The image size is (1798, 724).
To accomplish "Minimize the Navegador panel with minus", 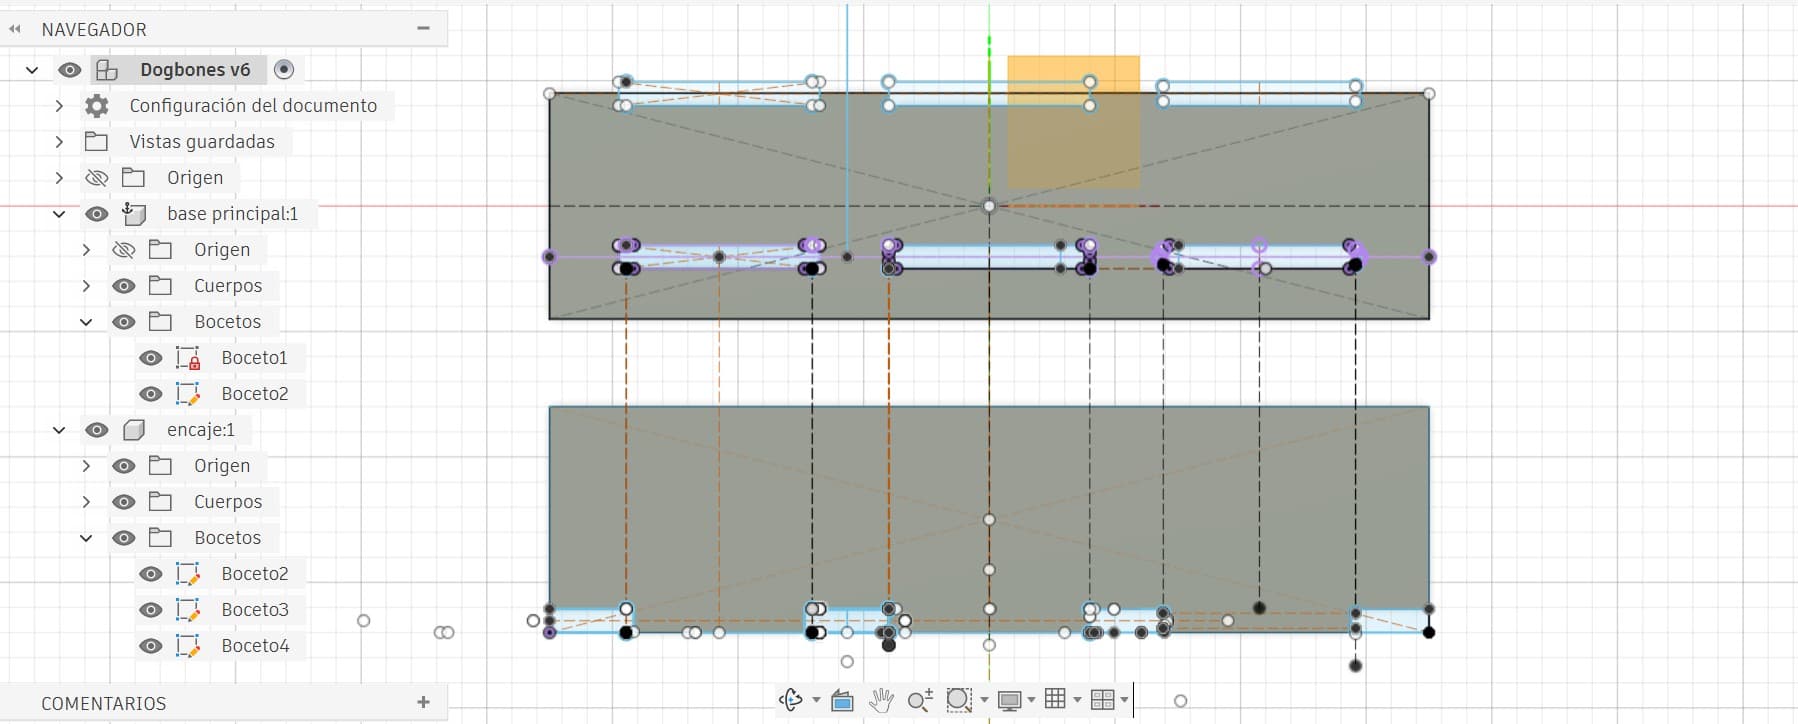I will (423, 29).
